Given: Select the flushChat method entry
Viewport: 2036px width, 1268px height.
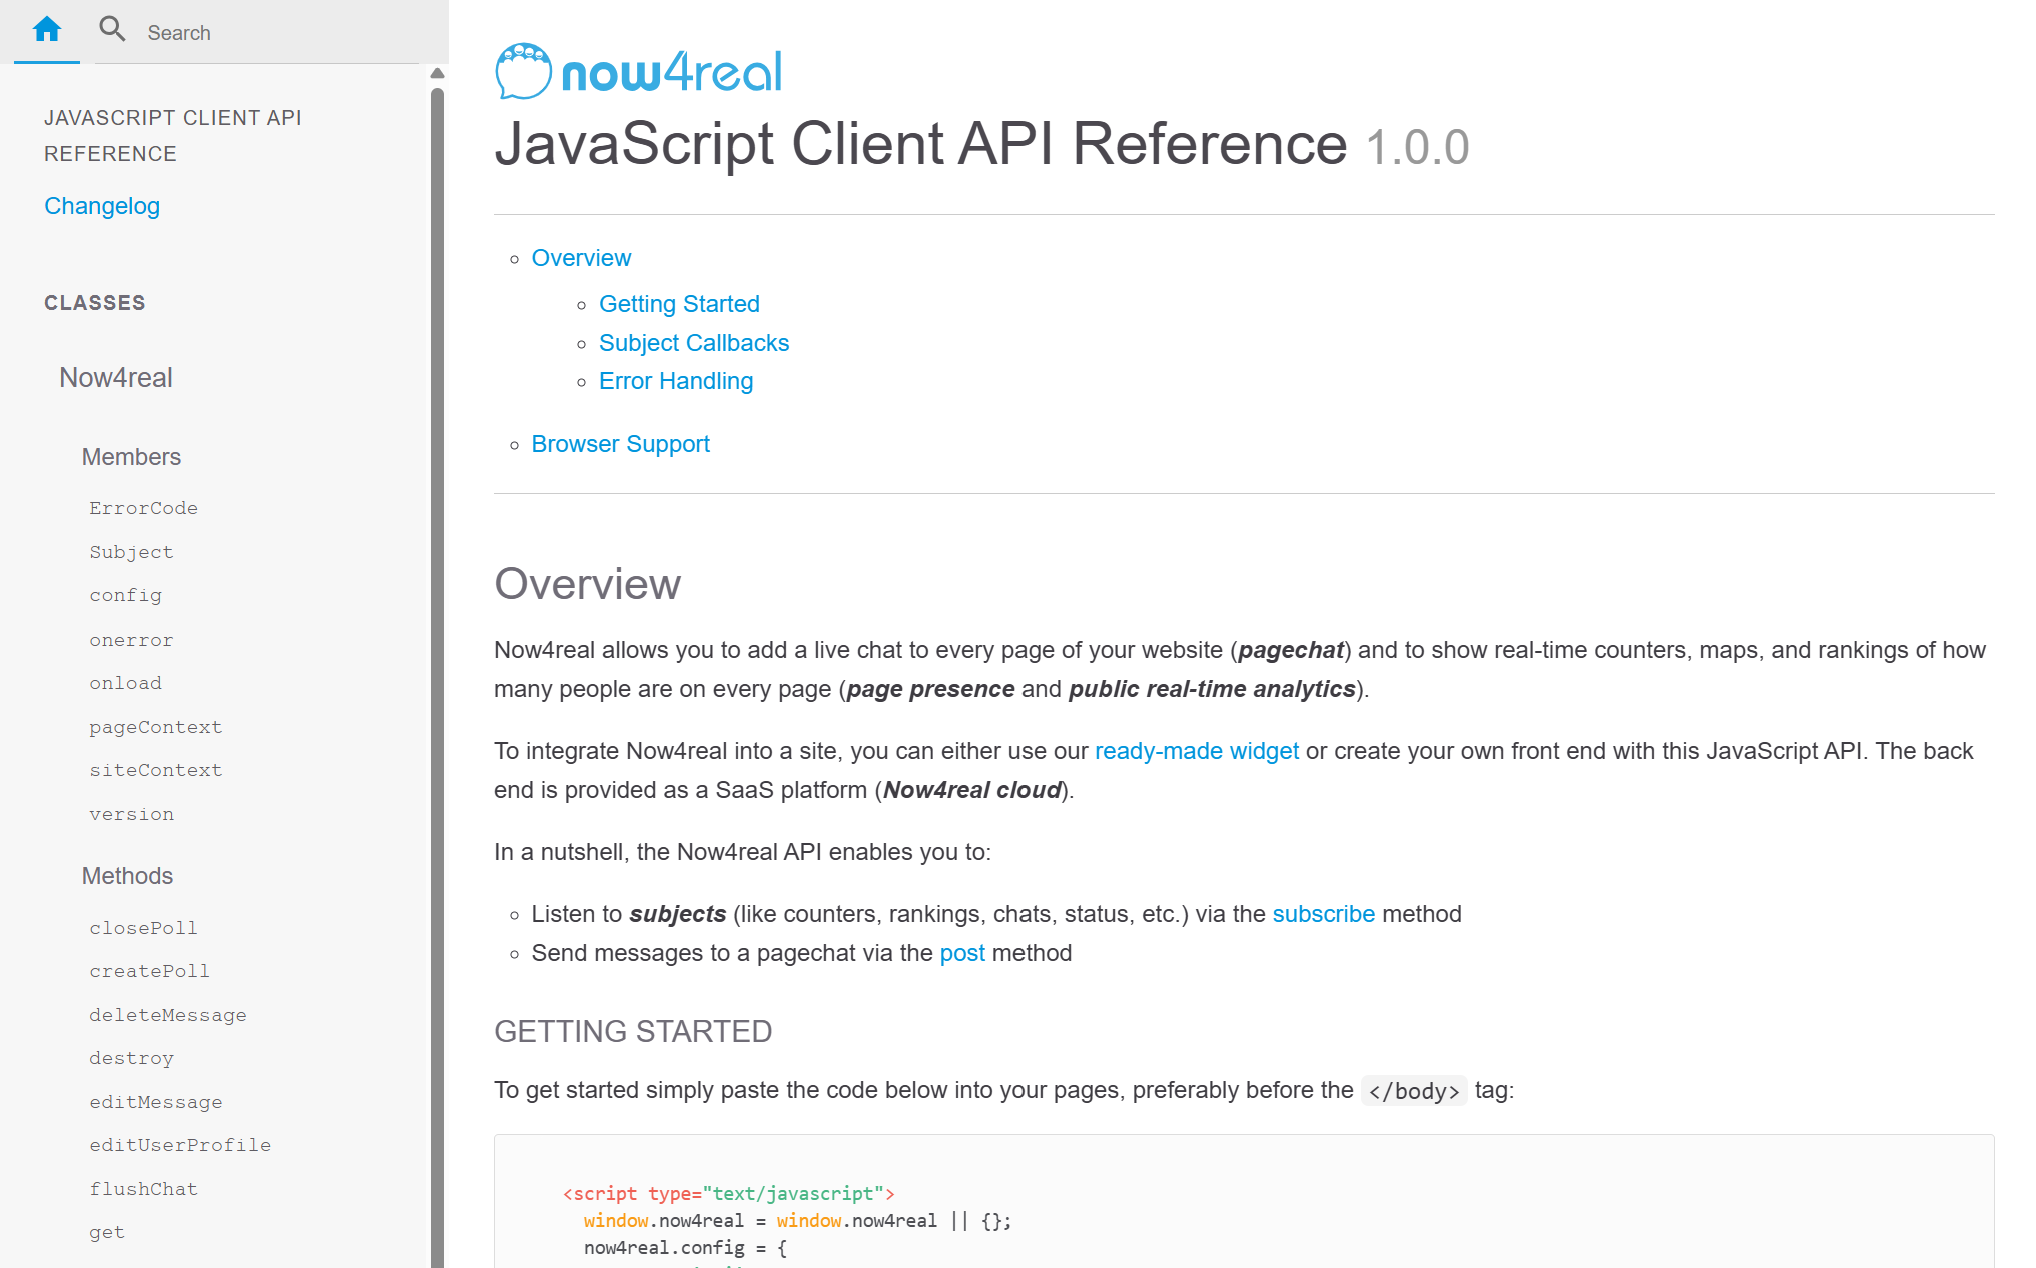Looking at the screenshot, I should click(143, 1188).
